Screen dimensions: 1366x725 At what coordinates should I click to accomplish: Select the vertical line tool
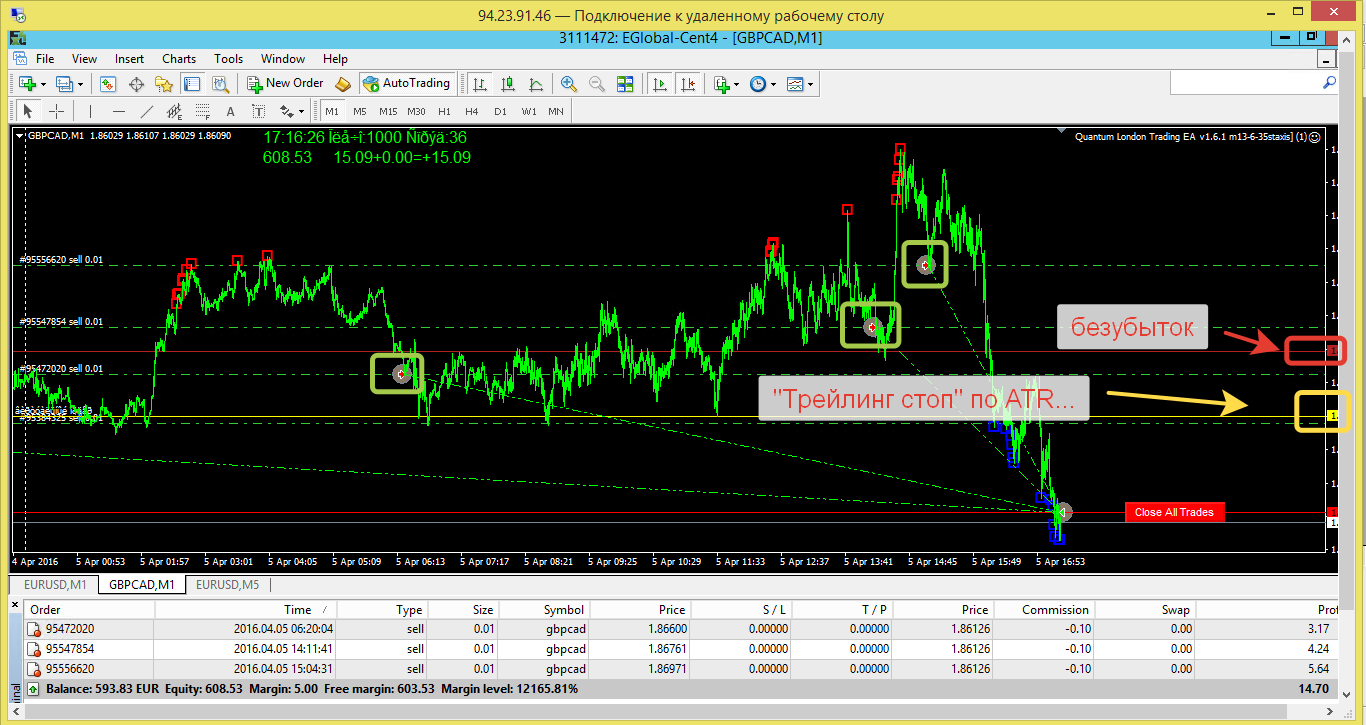pyautogui.click(x=90, y=111)
